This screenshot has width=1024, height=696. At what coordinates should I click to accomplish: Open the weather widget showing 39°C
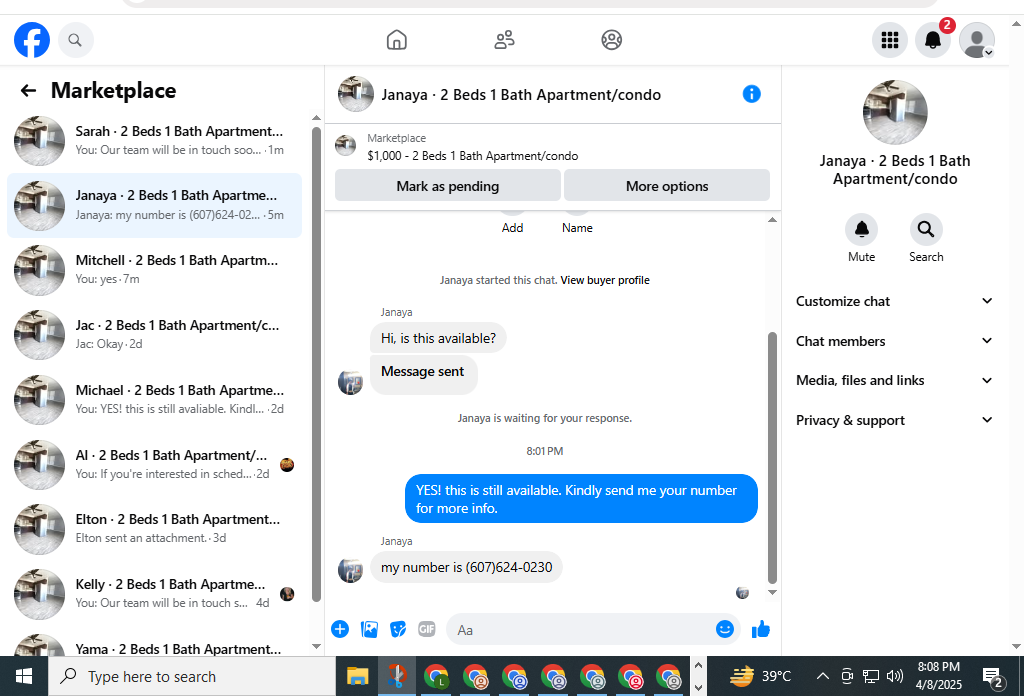[760, 676]
